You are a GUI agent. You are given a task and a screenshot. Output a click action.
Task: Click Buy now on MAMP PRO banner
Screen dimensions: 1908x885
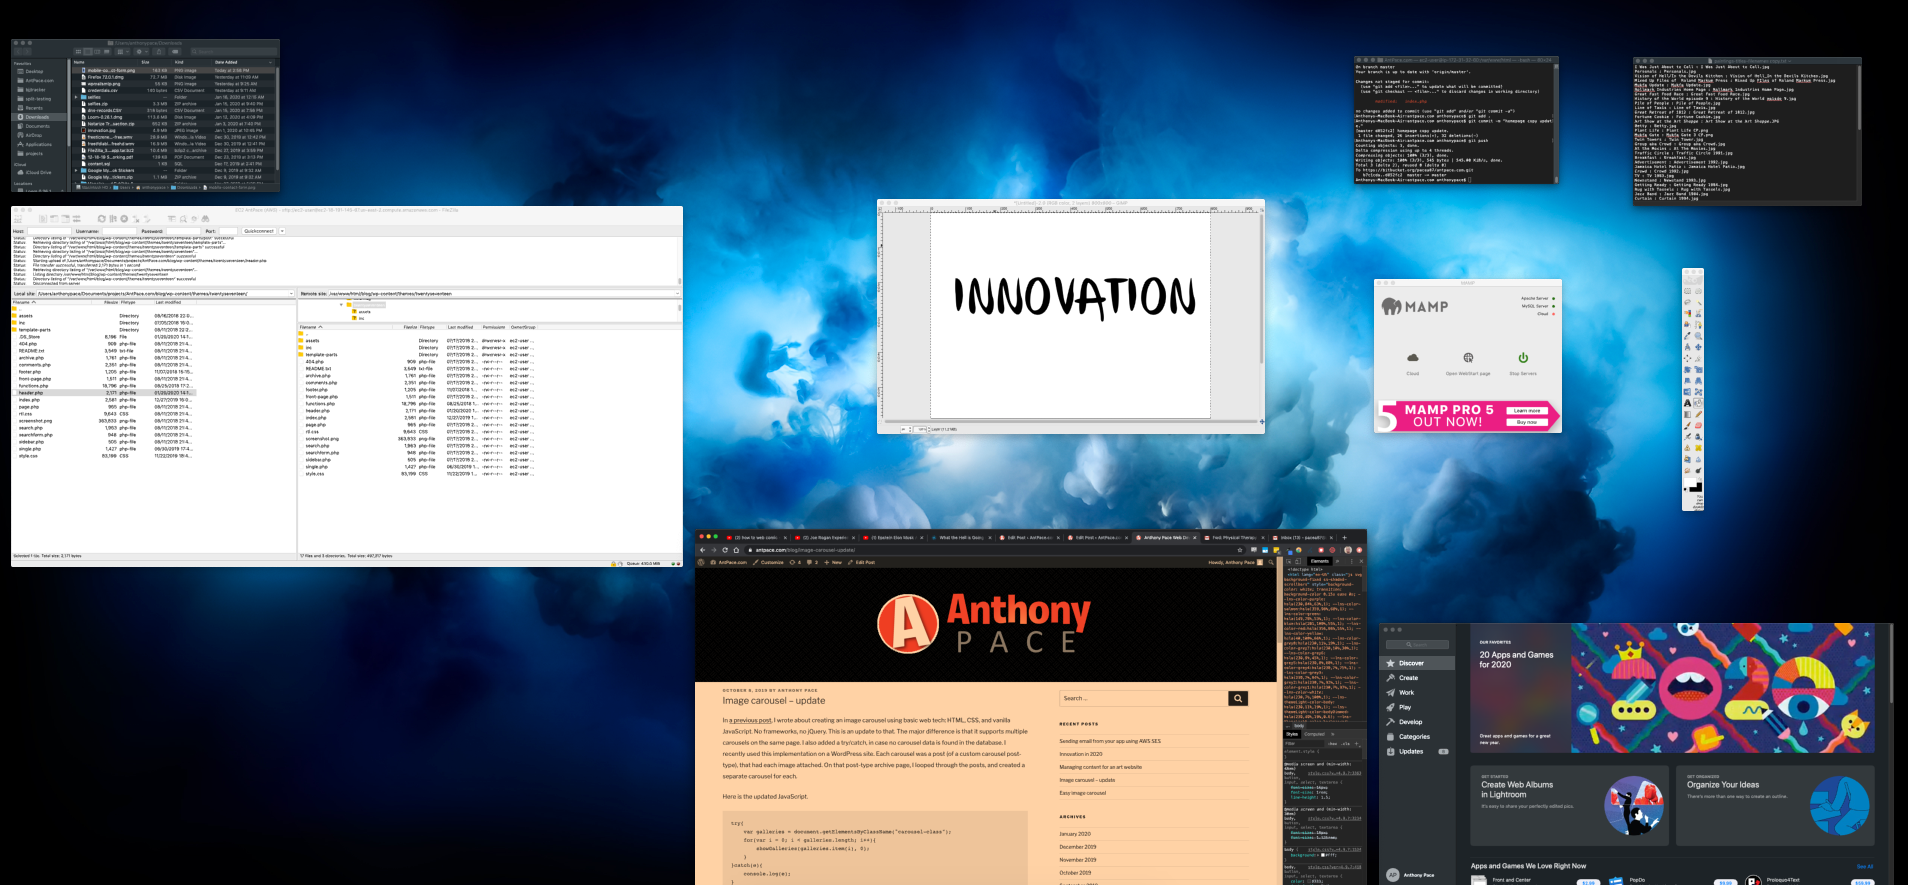point(1527,422)
